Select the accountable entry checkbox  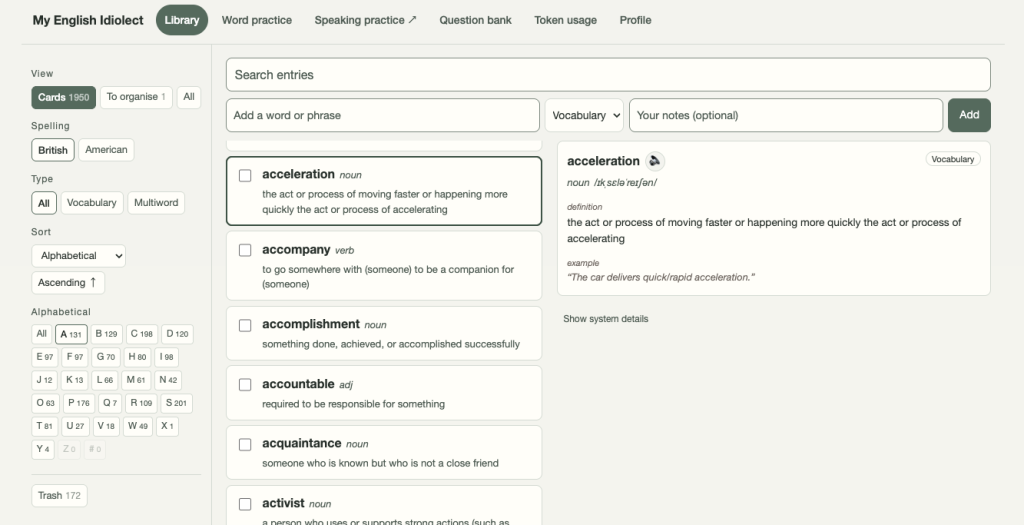245,385
